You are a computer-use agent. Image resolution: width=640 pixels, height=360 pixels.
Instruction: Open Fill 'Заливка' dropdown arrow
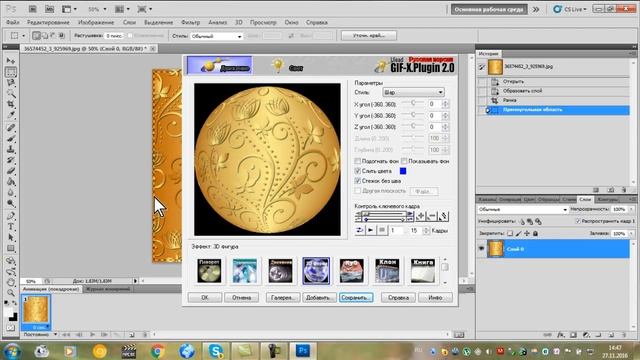pyautogui.click(x=631, y=233)
